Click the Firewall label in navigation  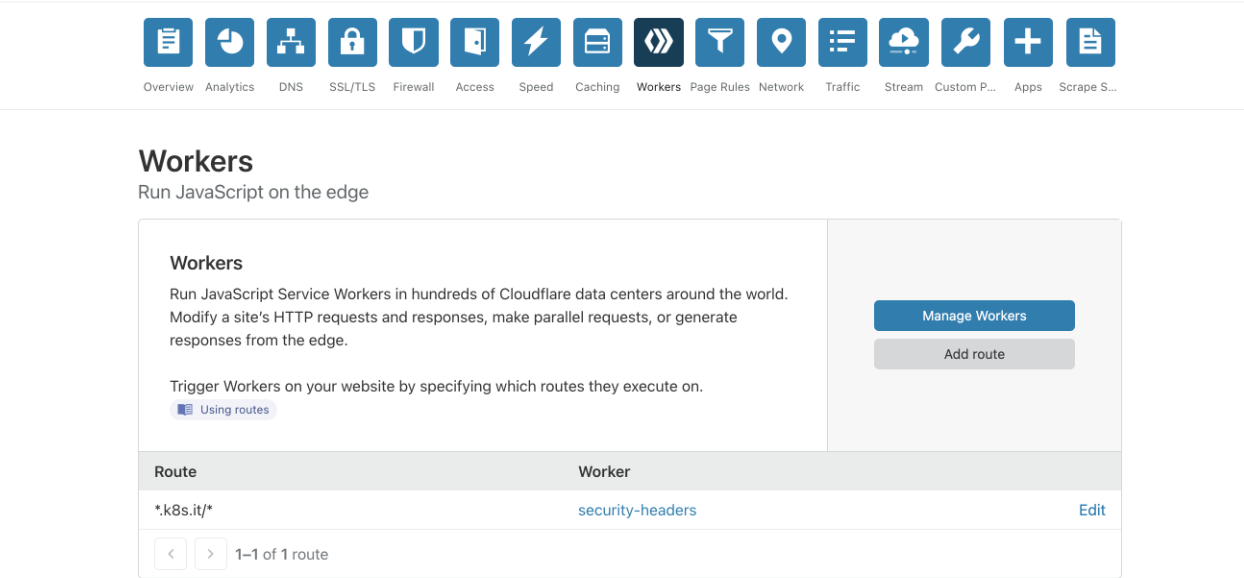tap(413, 87)
